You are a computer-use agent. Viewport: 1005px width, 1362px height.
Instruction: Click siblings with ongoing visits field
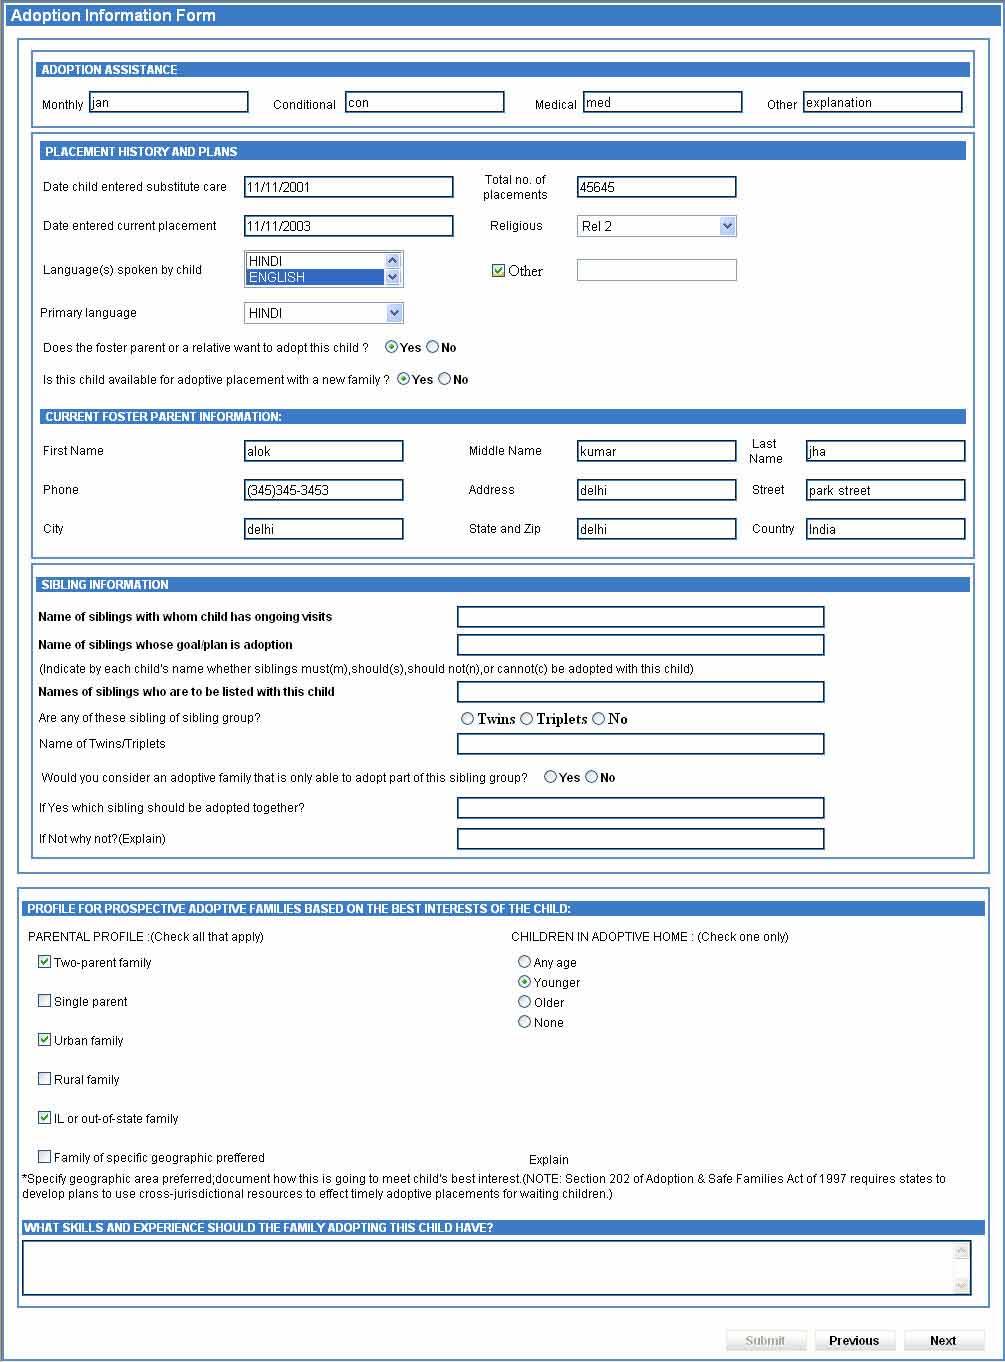640,617
